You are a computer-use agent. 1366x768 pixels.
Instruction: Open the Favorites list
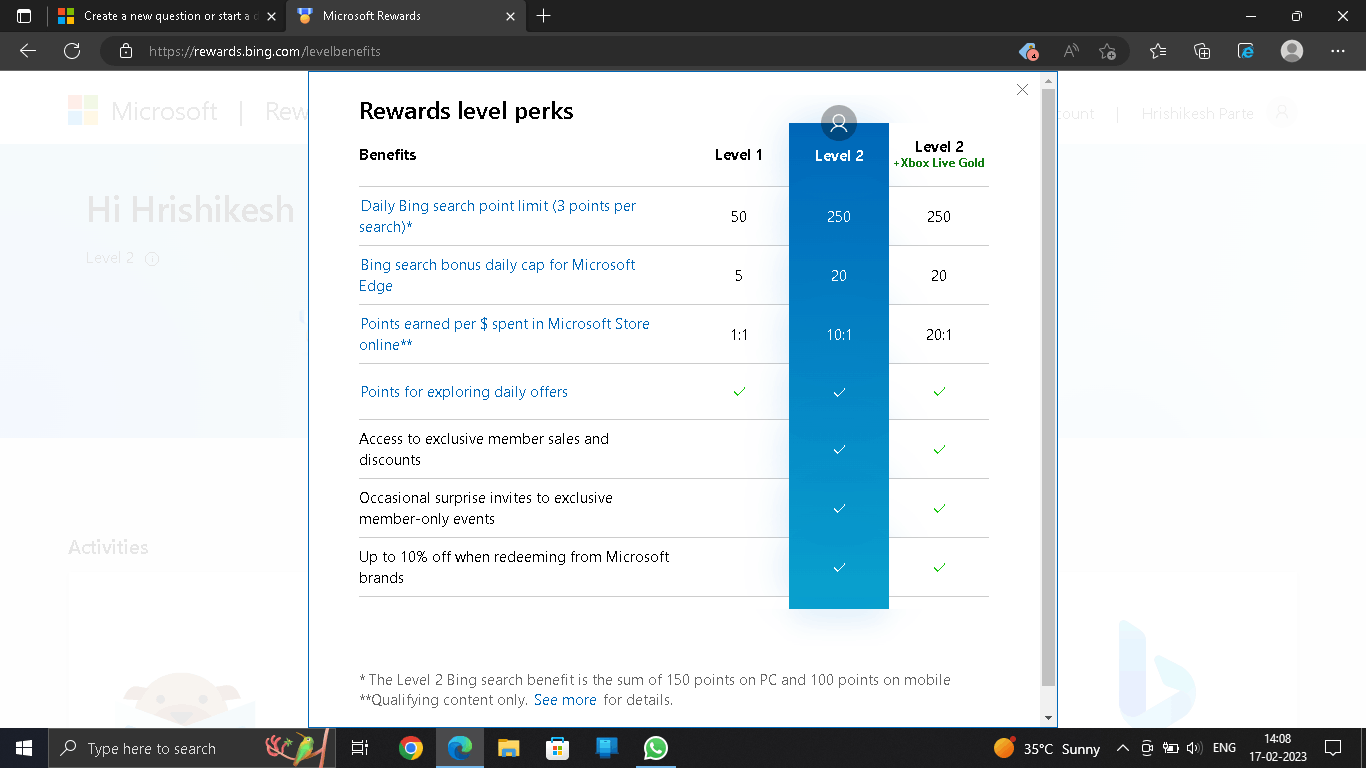point(1158,51)
